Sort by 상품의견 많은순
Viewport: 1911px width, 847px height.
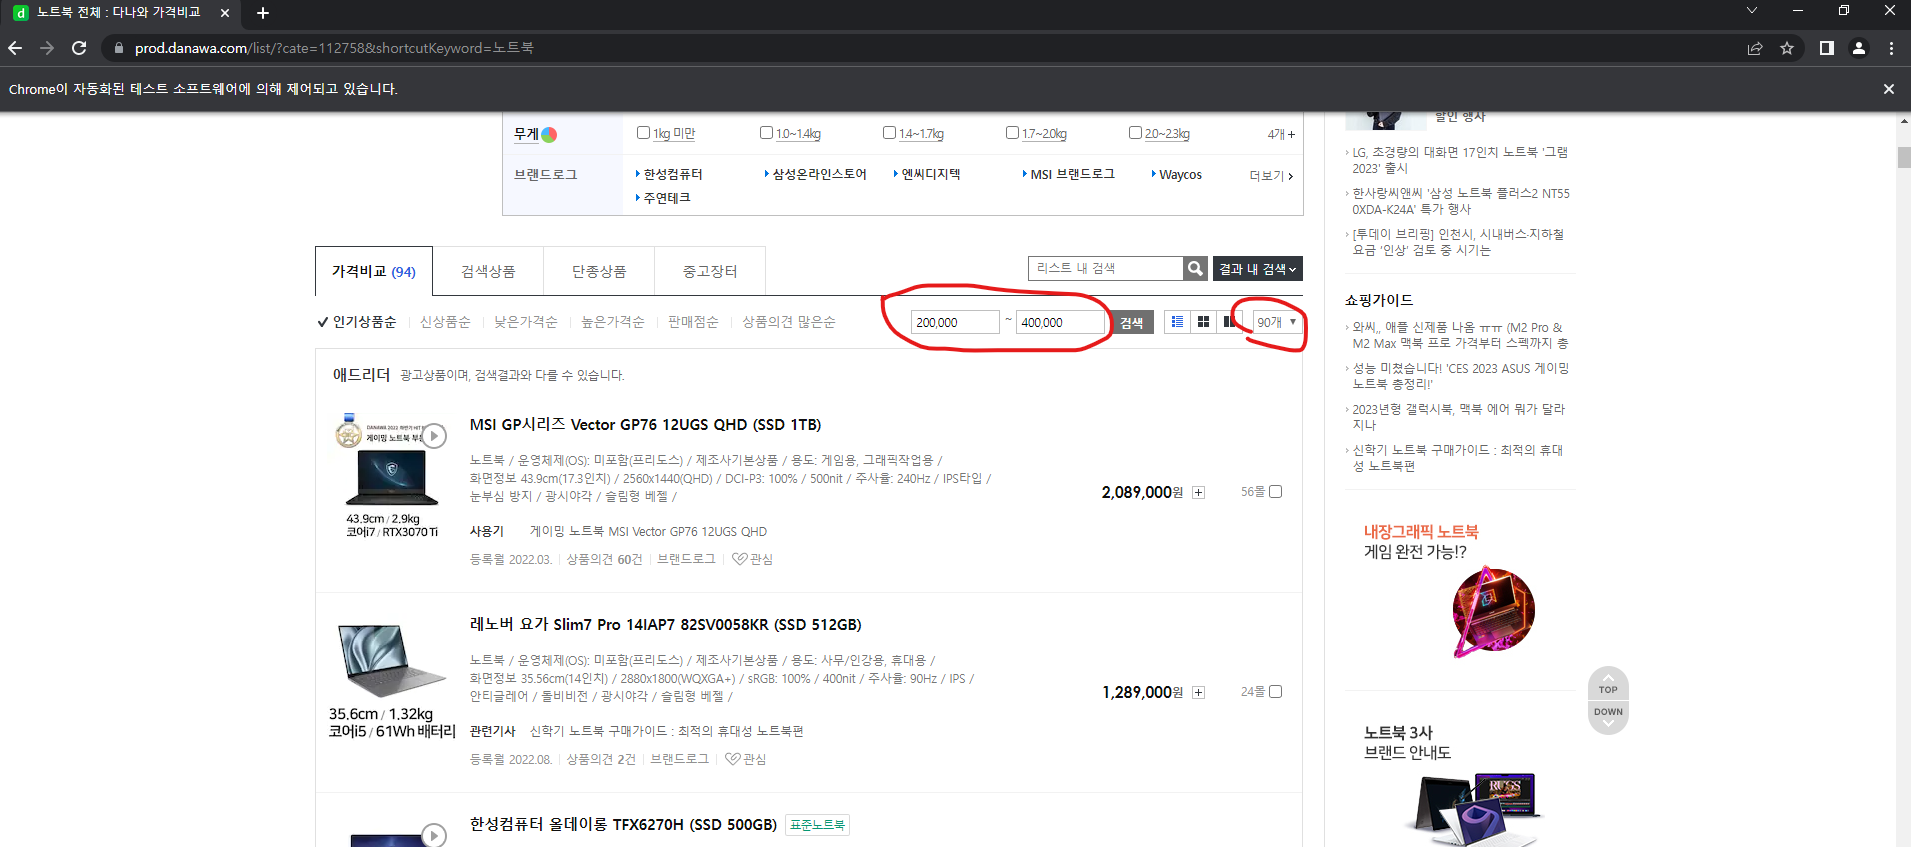[789, 322]
